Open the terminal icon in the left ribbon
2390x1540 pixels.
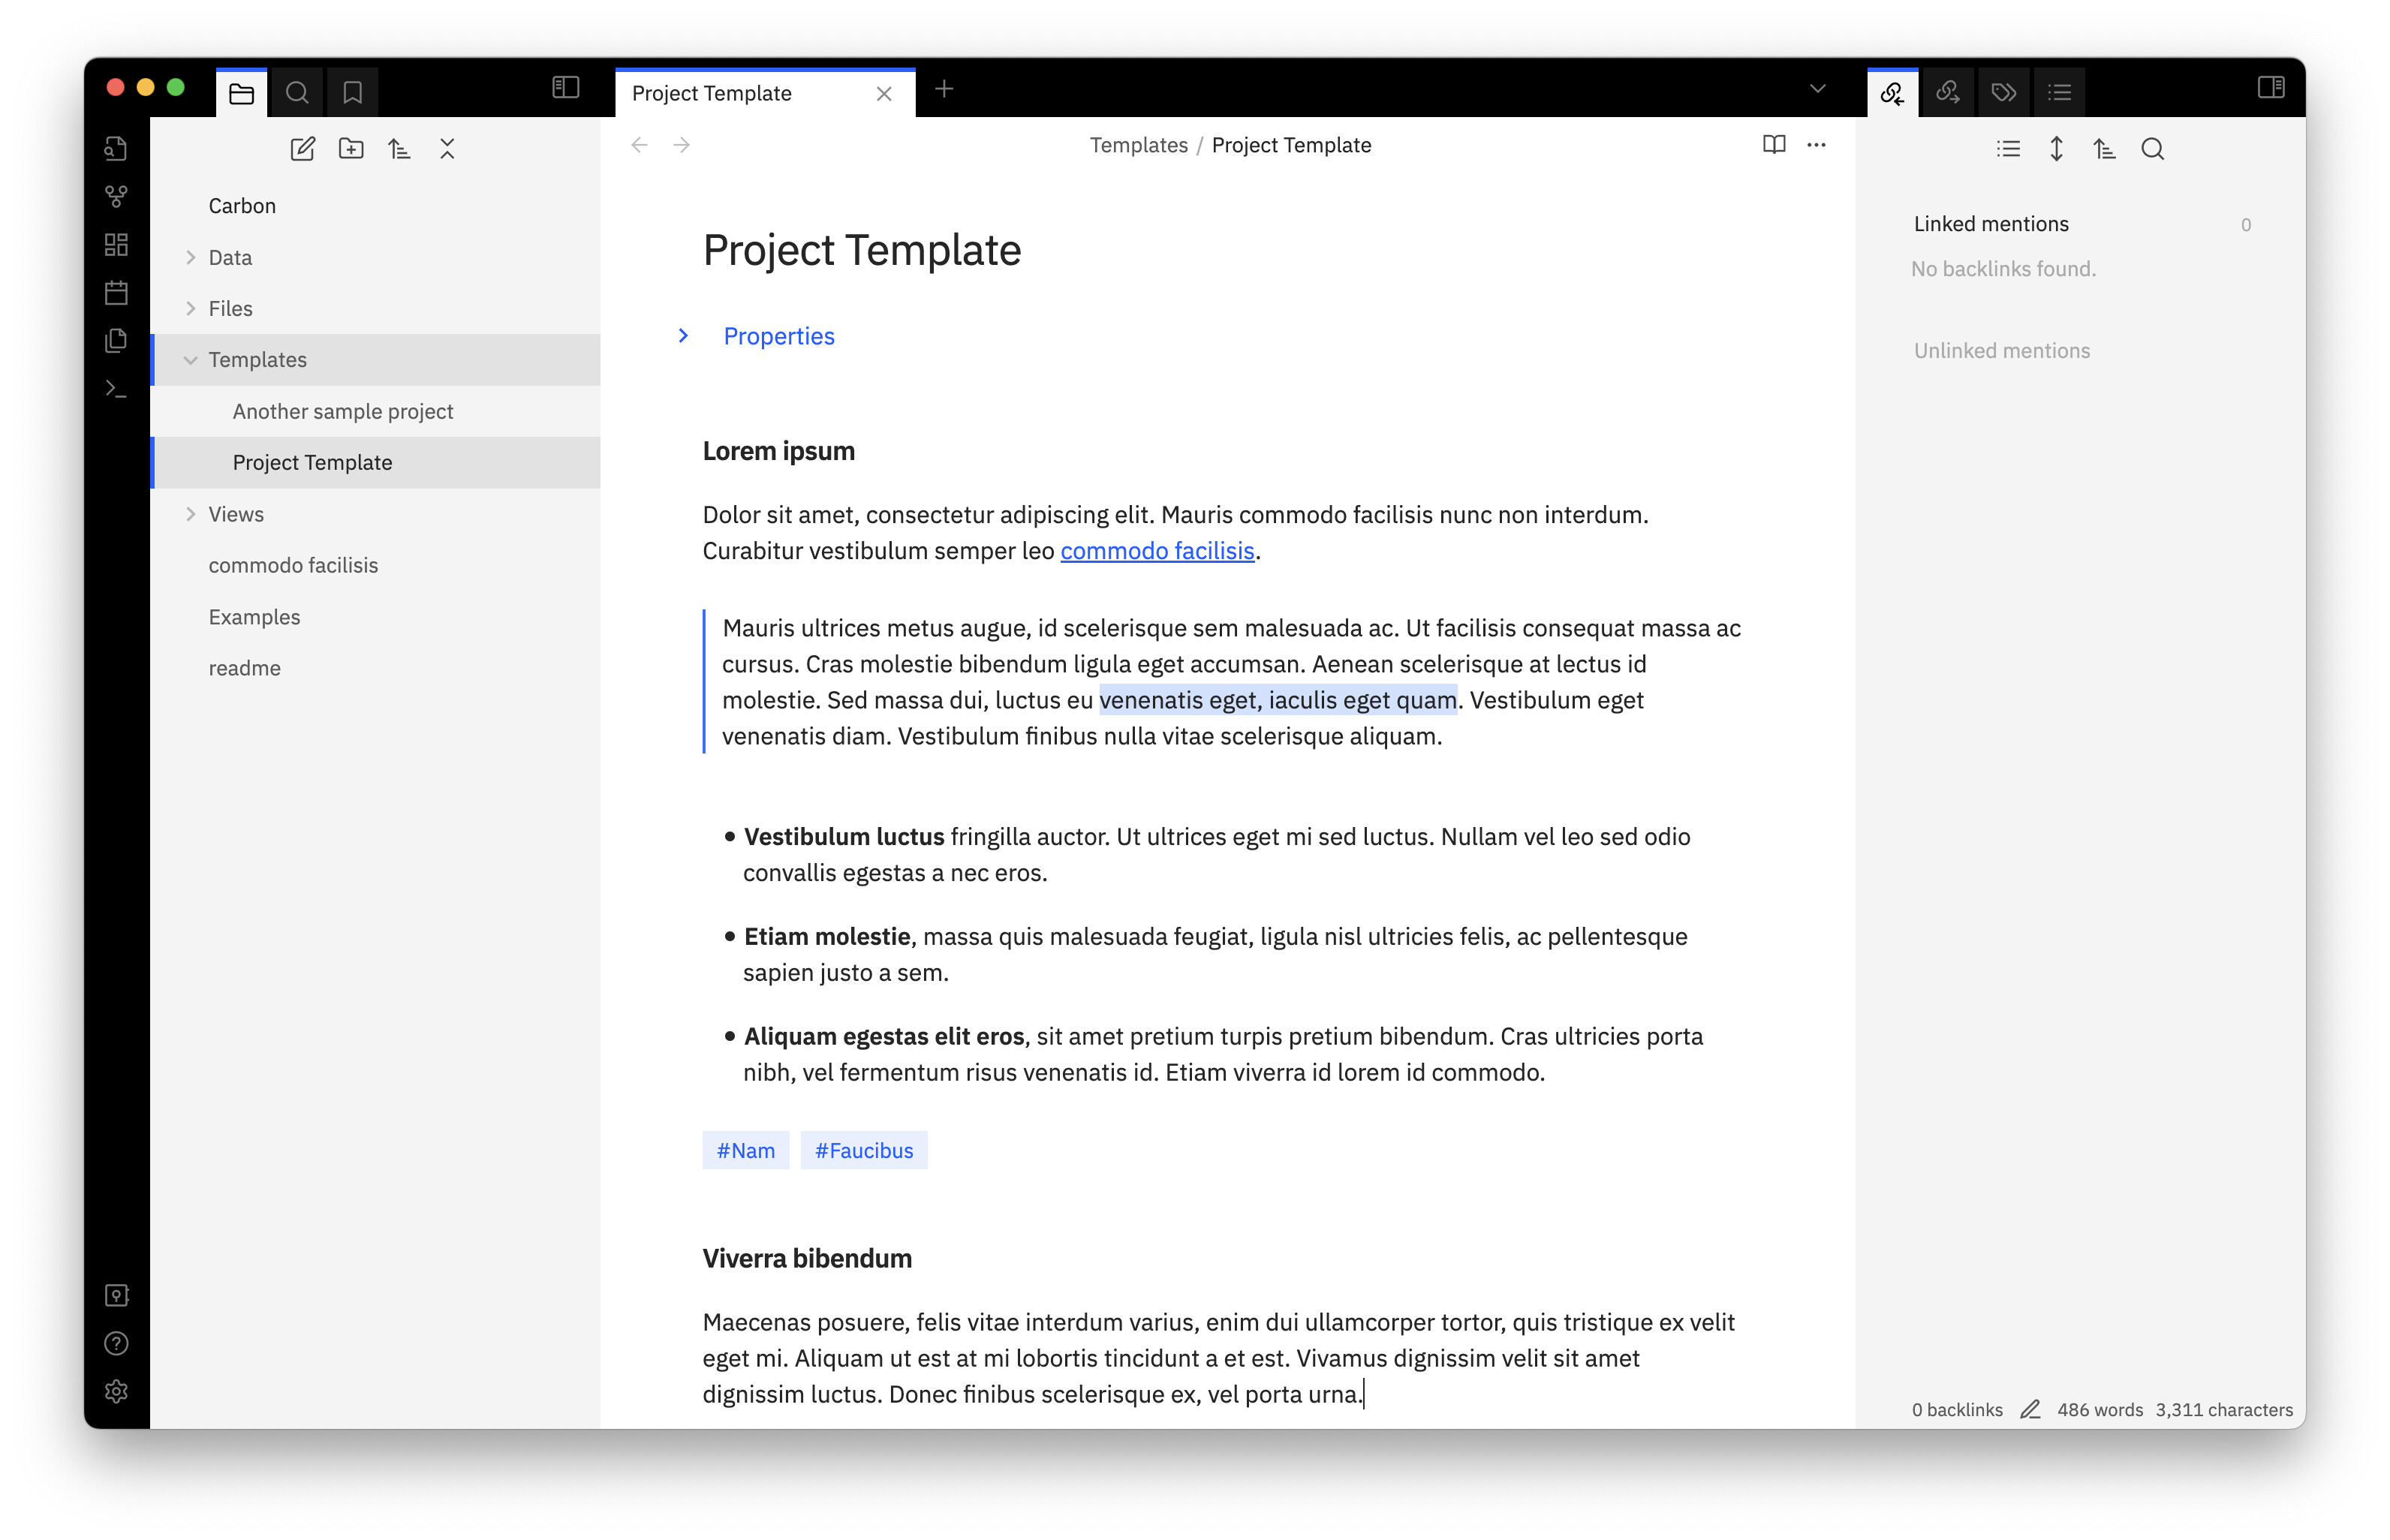116,388
